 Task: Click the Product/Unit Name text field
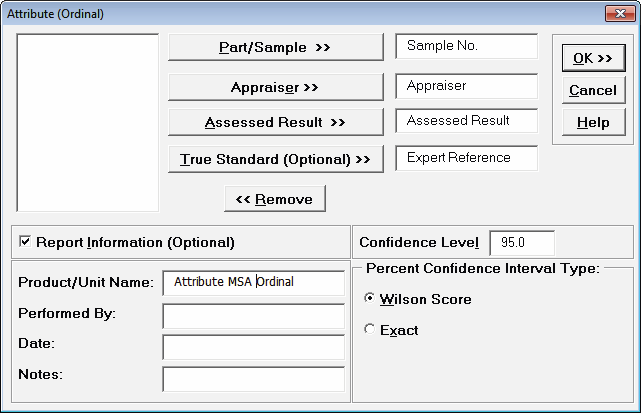click(253, 283)
